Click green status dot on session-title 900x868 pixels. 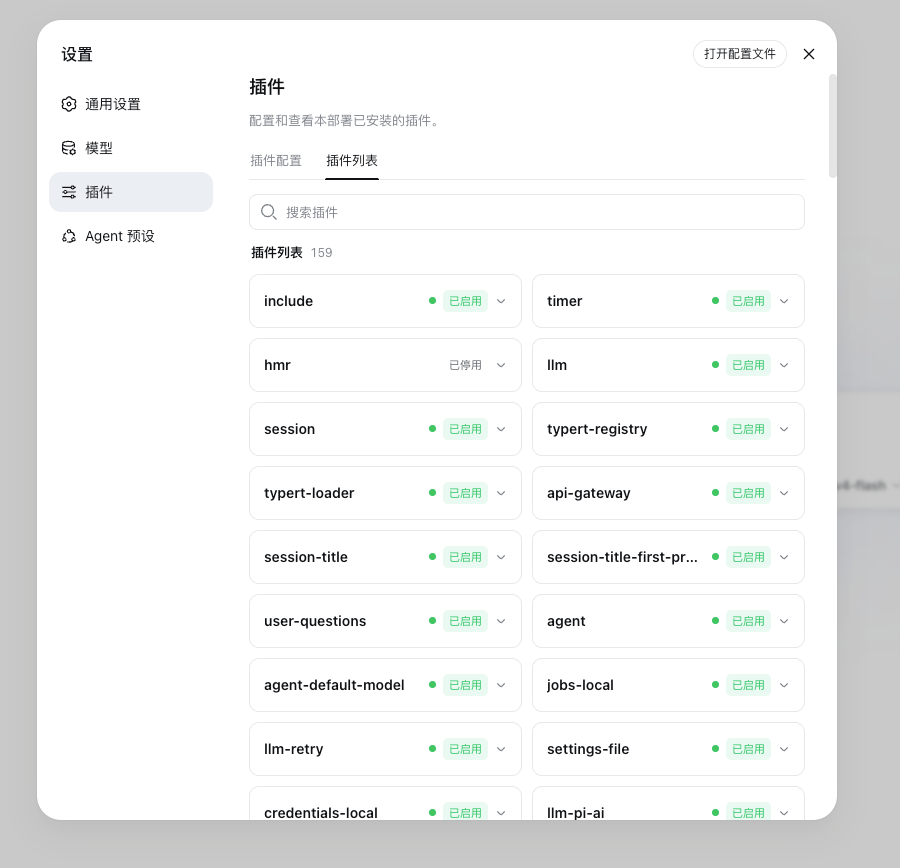click(432, 557)
